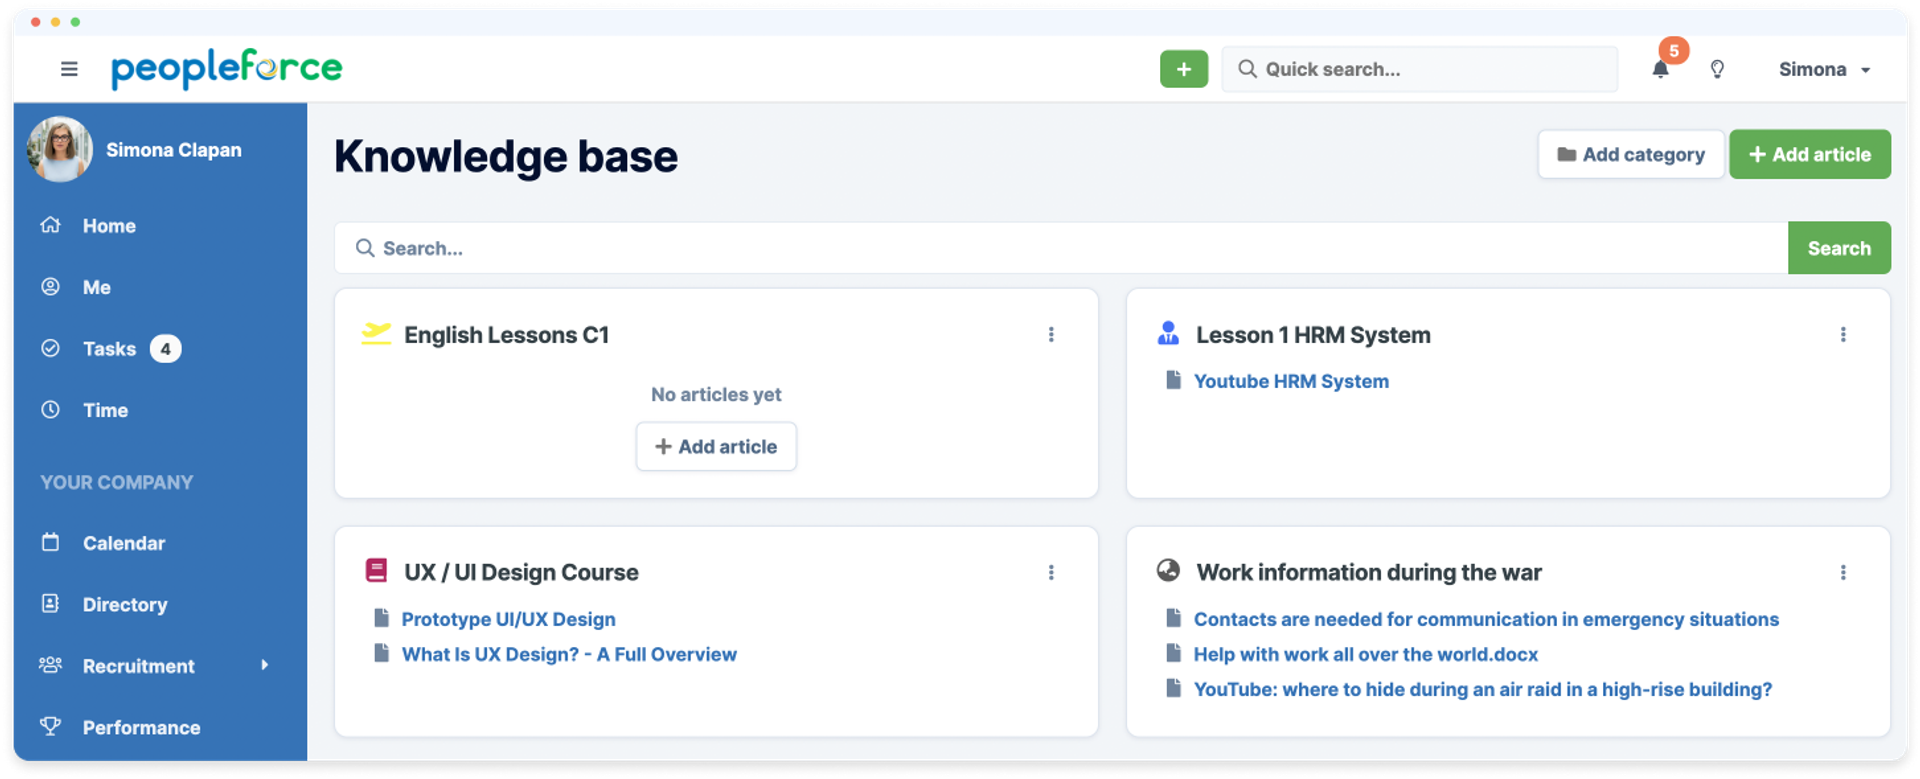Click Work information during the war title
Screen dimensions: 1920x779
1369,572
